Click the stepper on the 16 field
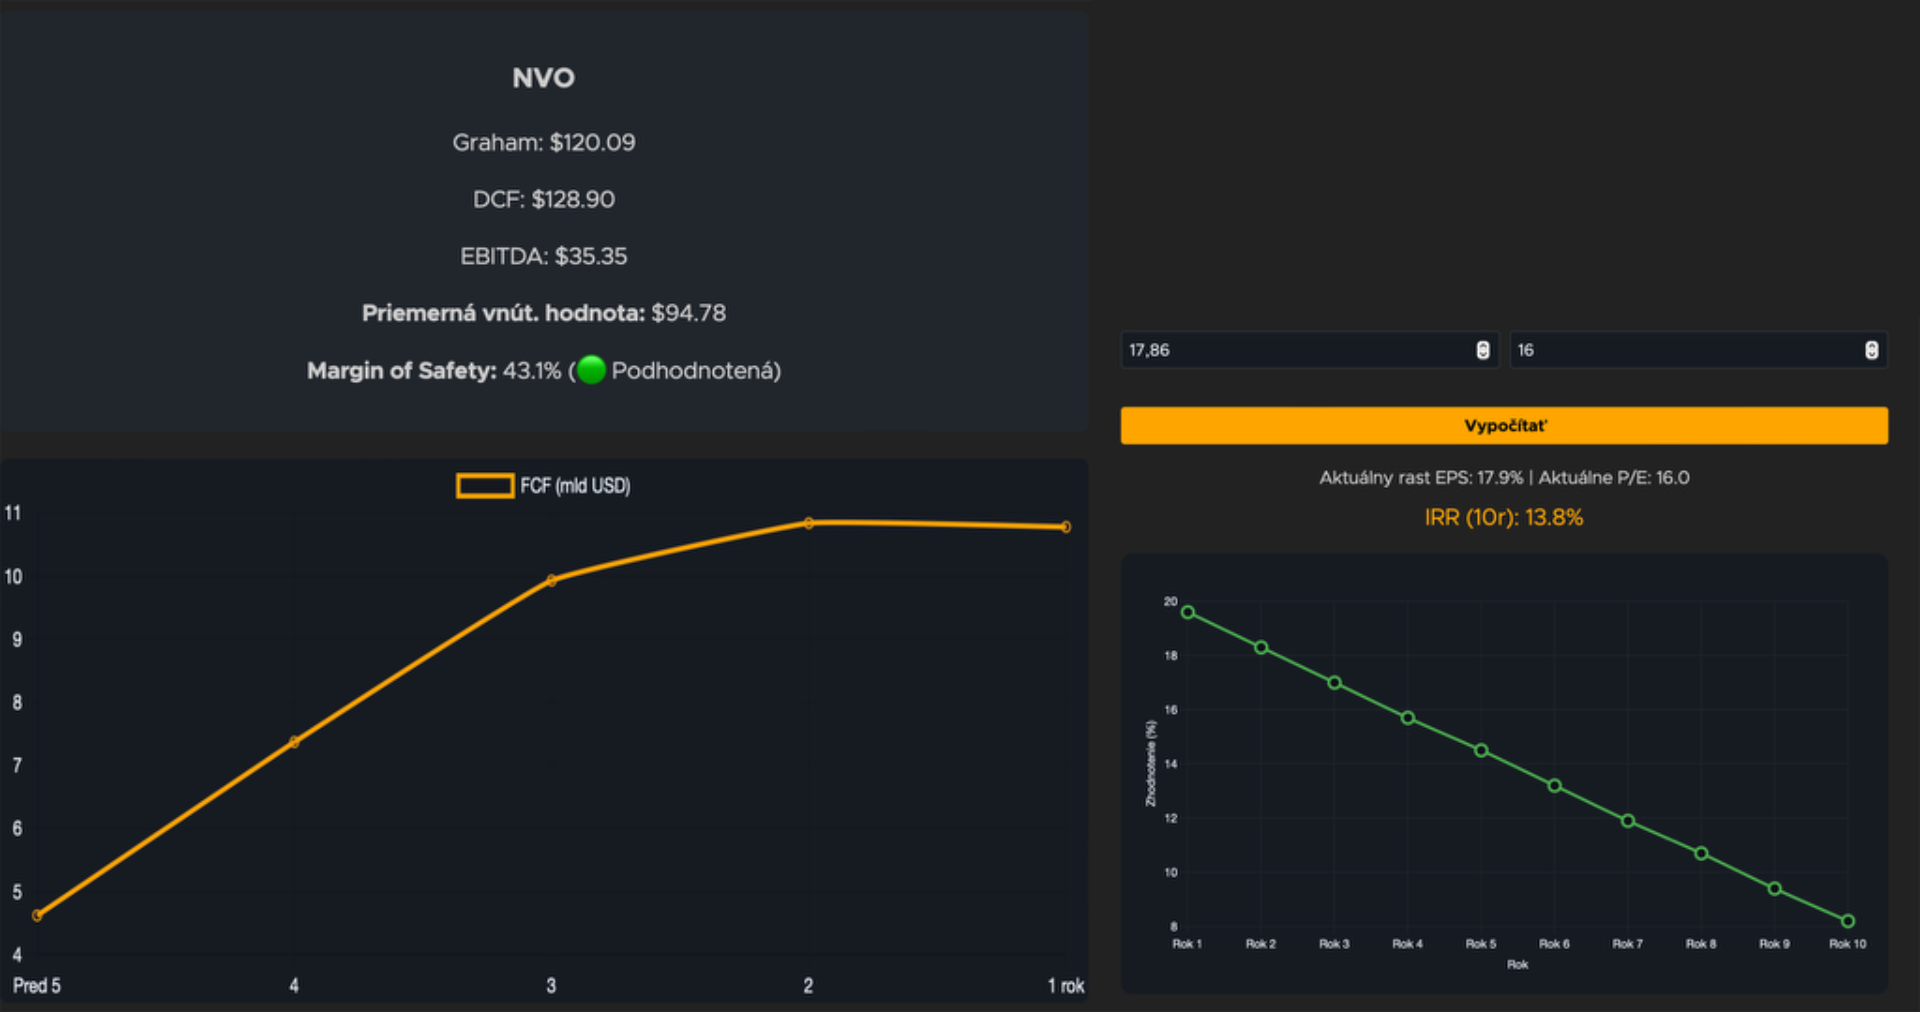Screen dimensions: 1920x1012 pyautogui.click(x=1871, y=350)
